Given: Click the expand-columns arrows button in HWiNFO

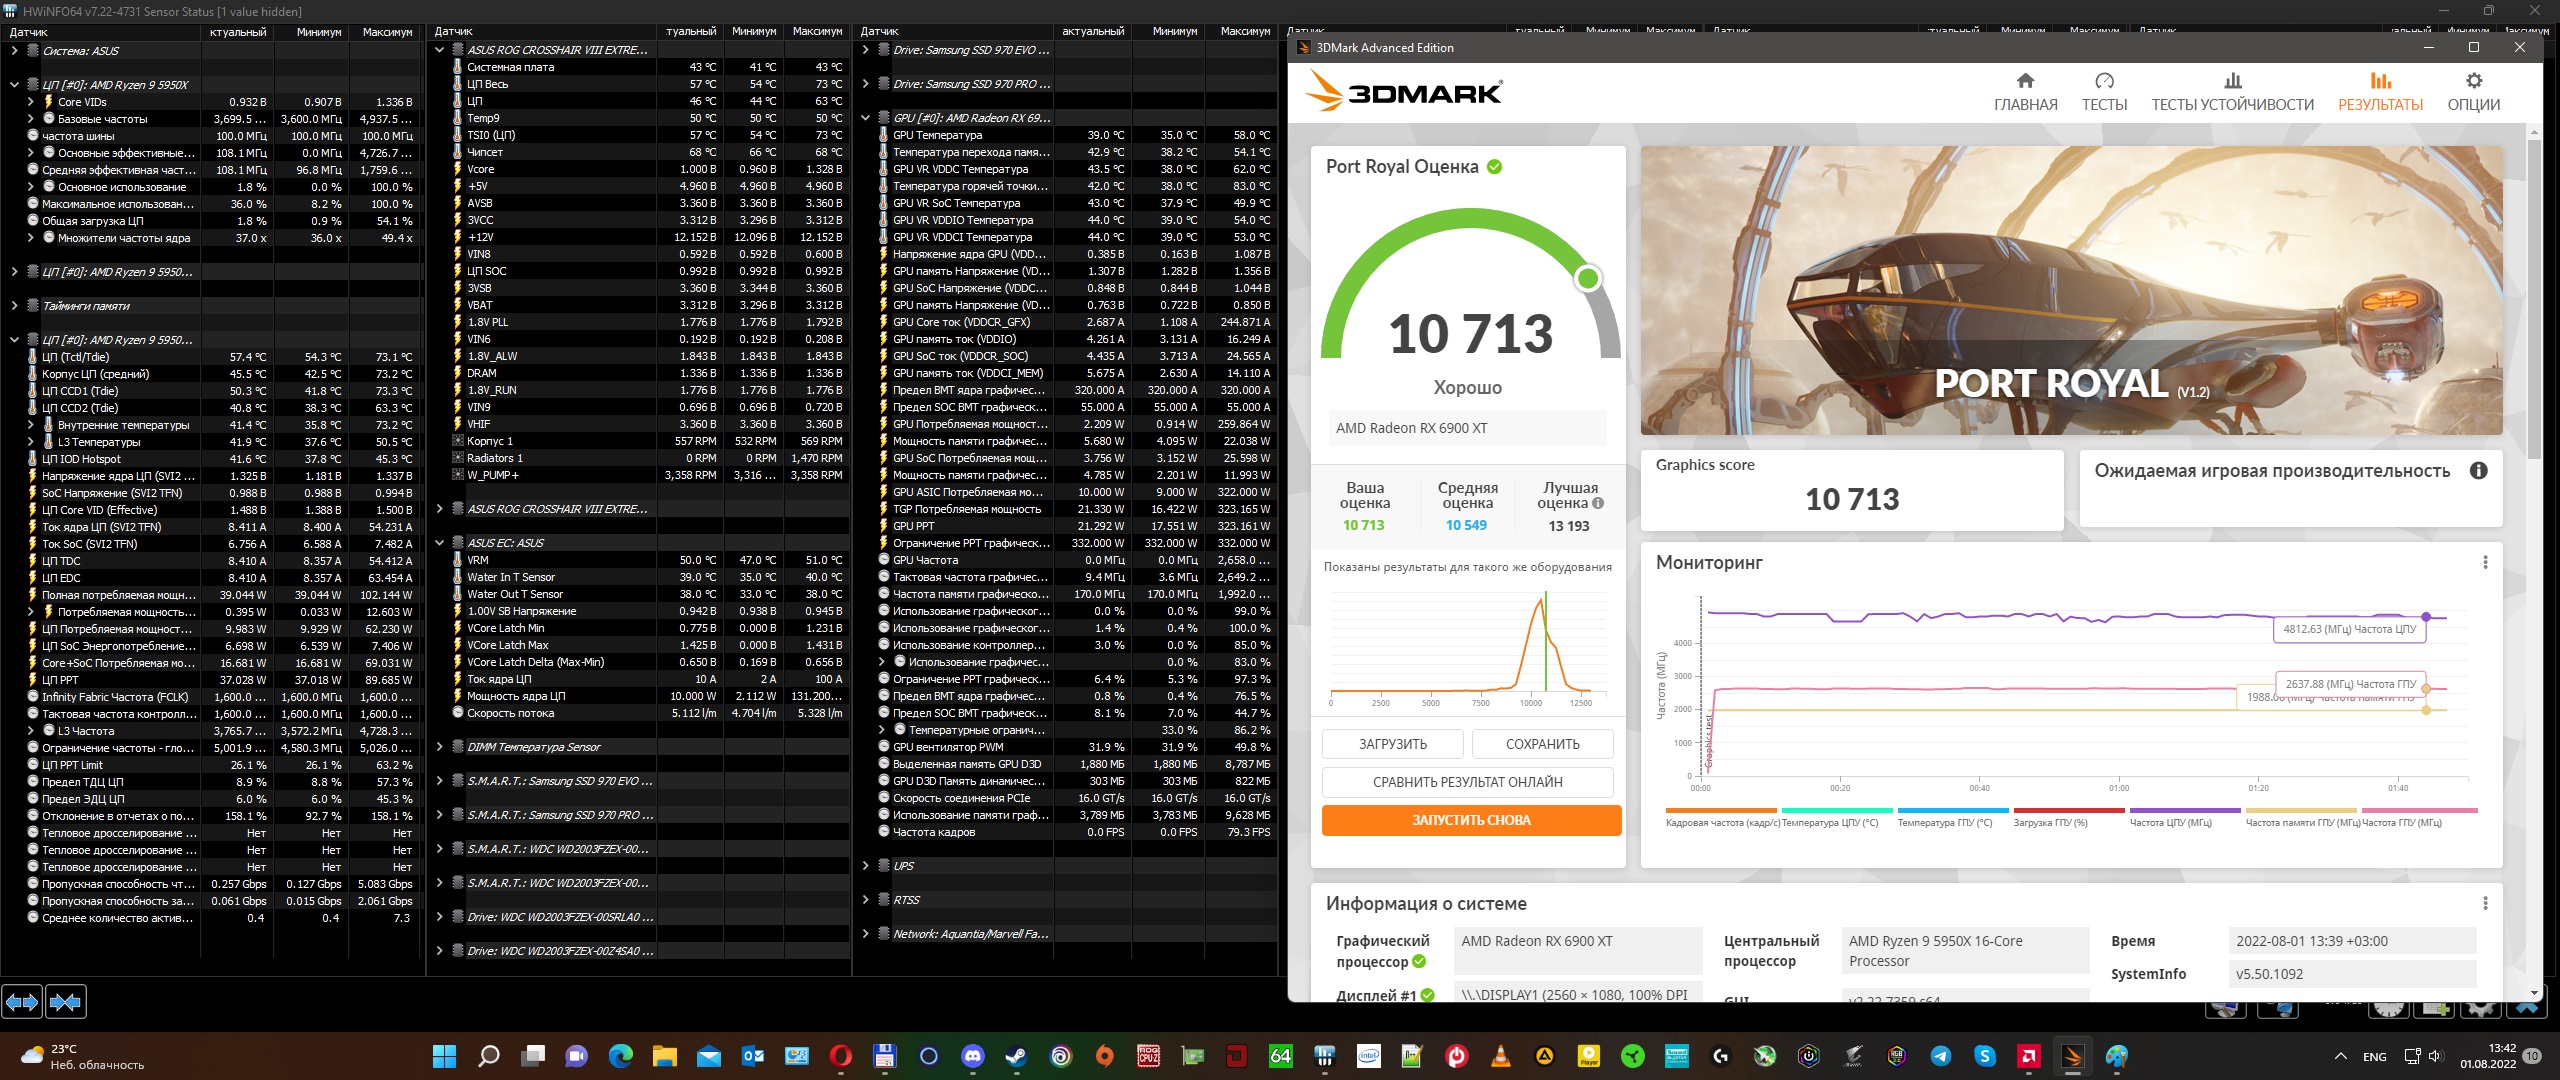Looking at the screenshot, I should coord(22,1001).
